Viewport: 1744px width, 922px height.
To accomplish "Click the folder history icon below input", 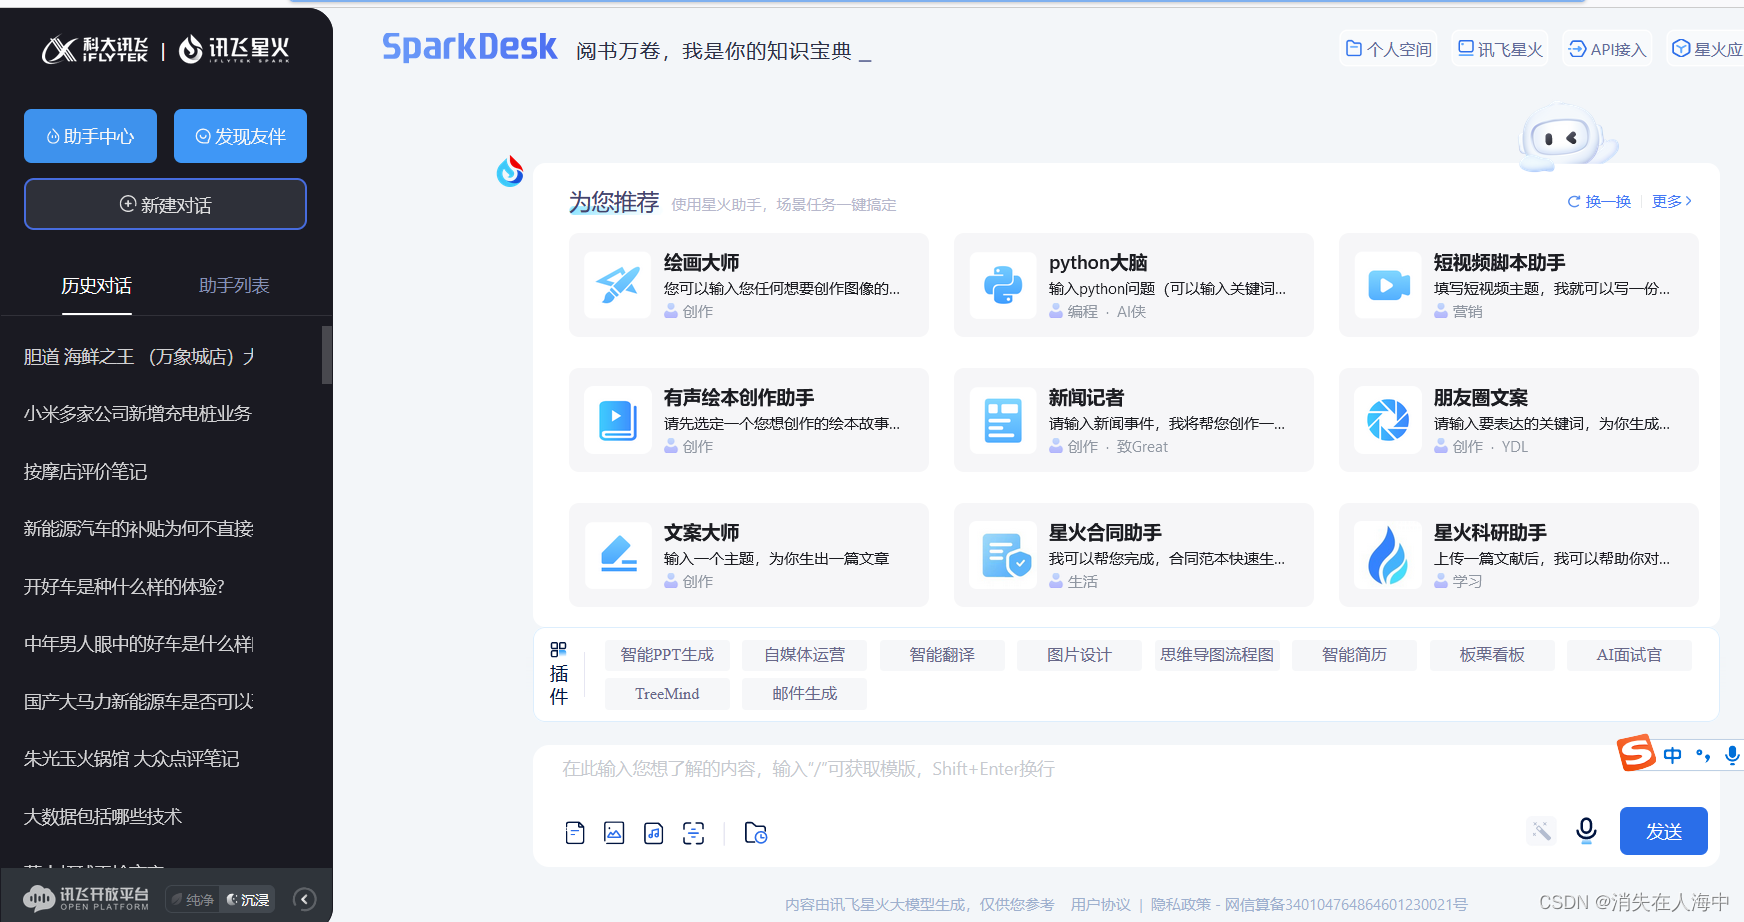I will [x=756, y=833].
